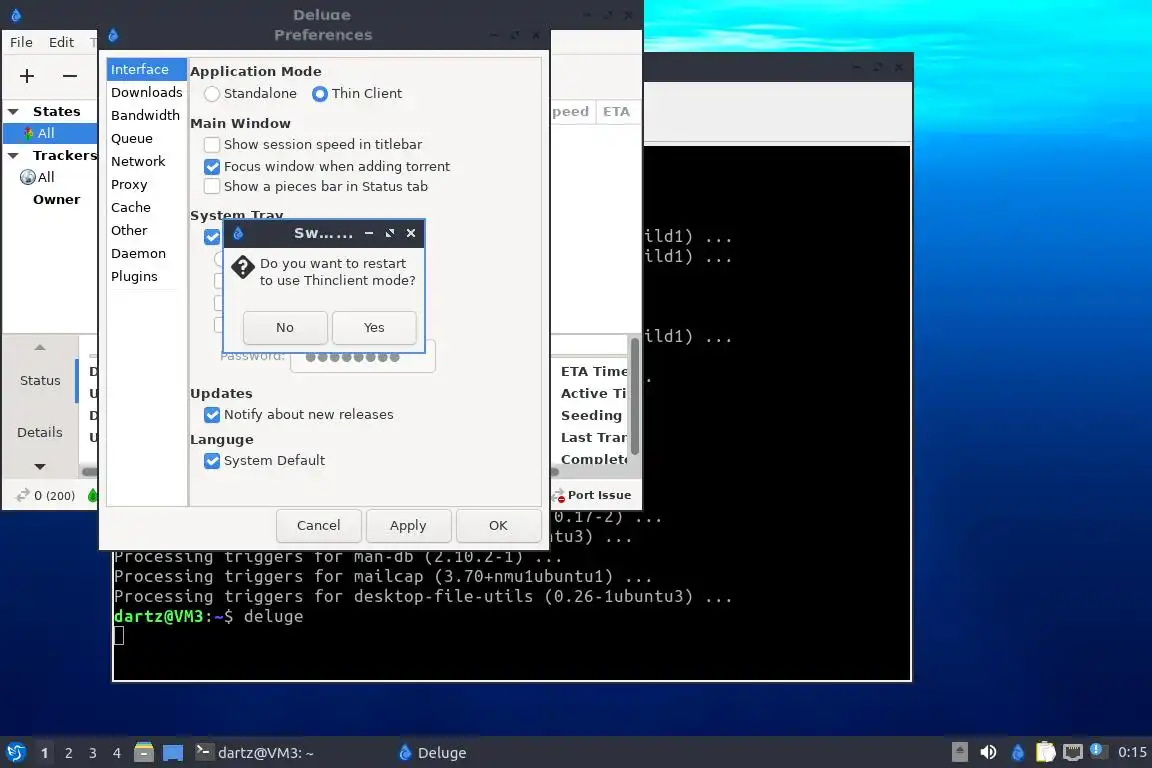This screenshot has height=768, width=1152.
Task: Switch to workspace 2 in taskbar
Action: tap(68, 753)
